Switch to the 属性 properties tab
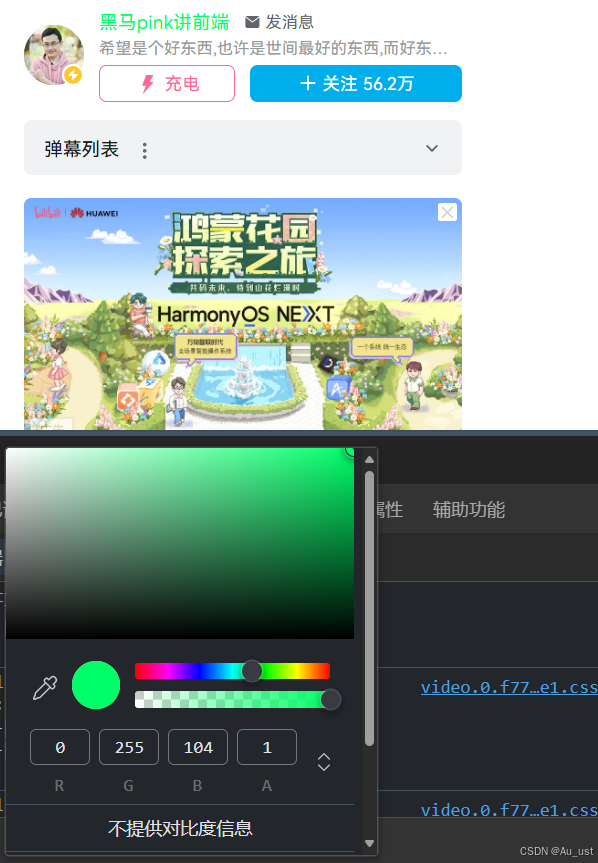 coord(389,510)
